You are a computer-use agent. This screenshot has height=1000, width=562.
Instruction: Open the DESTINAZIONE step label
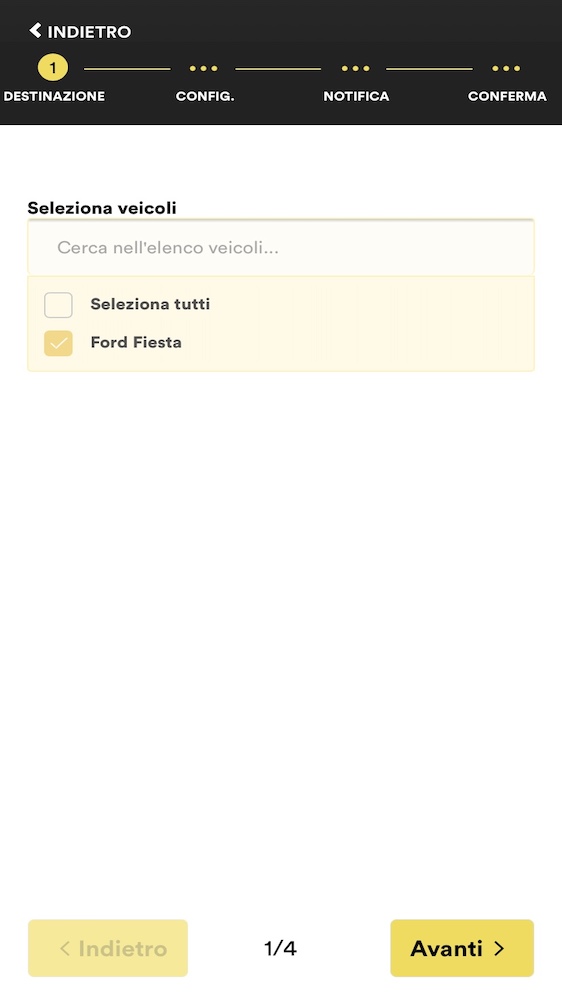tap(54, 96)
